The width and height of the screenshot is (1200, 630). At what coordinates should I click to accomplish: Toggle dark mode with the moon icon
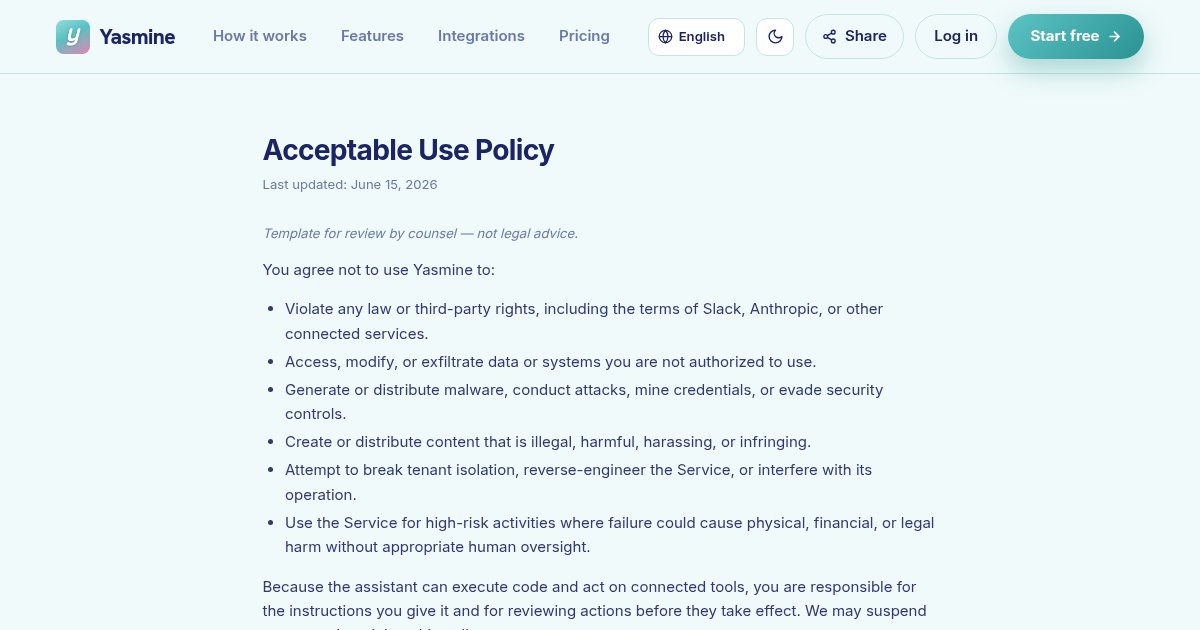click(775, 37)
